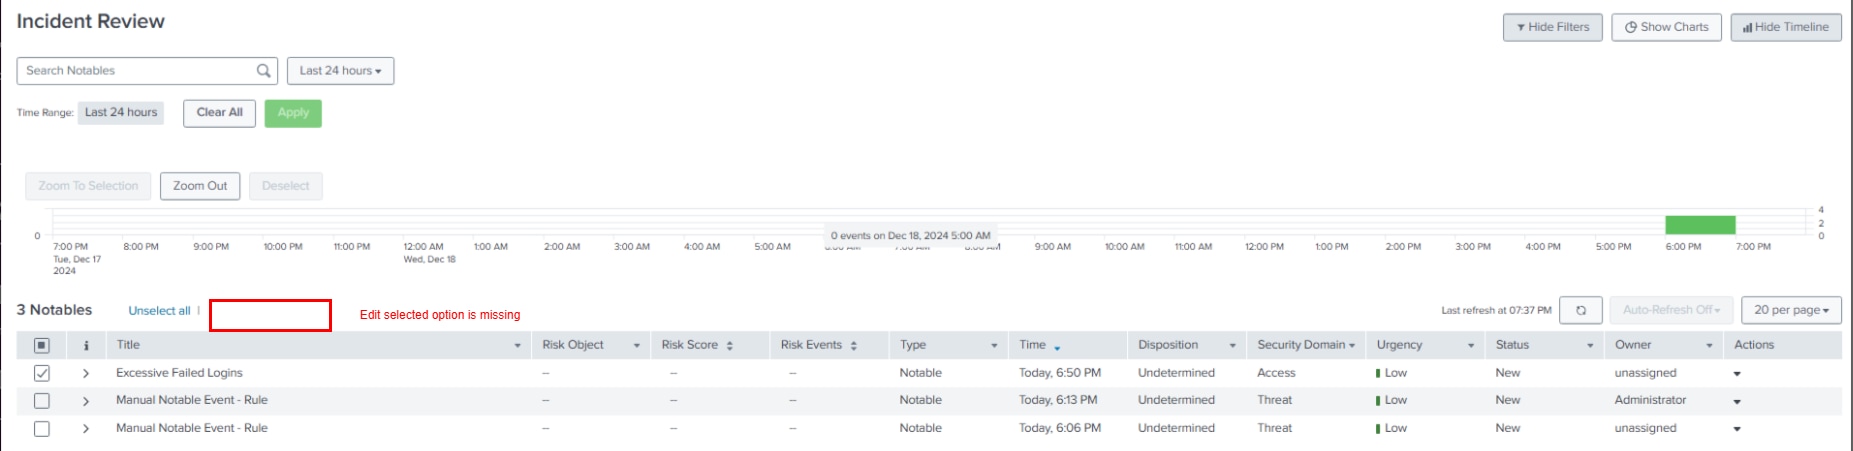Click the Today, 6:13 PM time cell
This screenshot has height=451, width=1853.
tap(1058, 400)
